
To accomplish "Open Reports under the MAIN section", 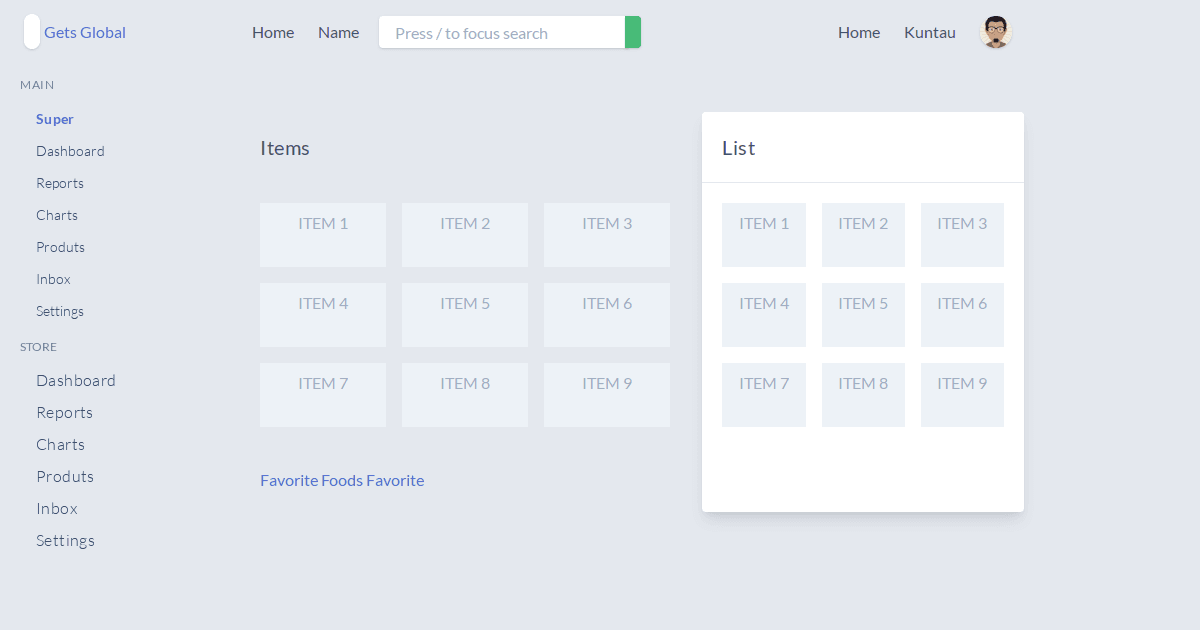I will point(60,183).
